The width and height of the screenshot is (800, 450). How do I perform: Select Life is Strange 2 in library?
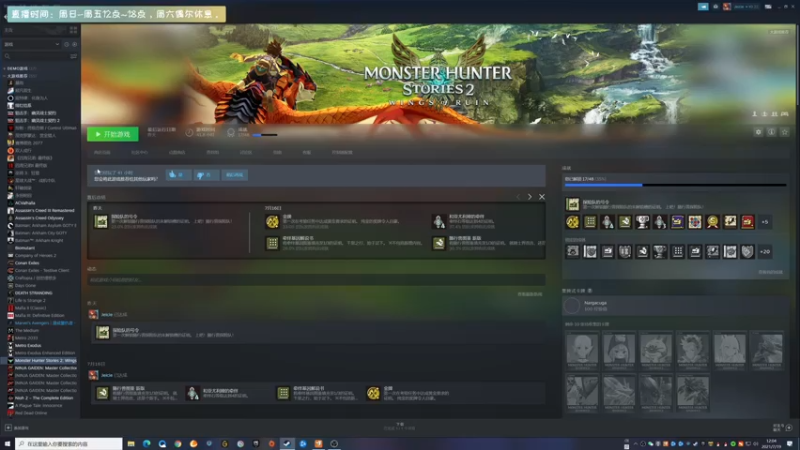[30, 301]
